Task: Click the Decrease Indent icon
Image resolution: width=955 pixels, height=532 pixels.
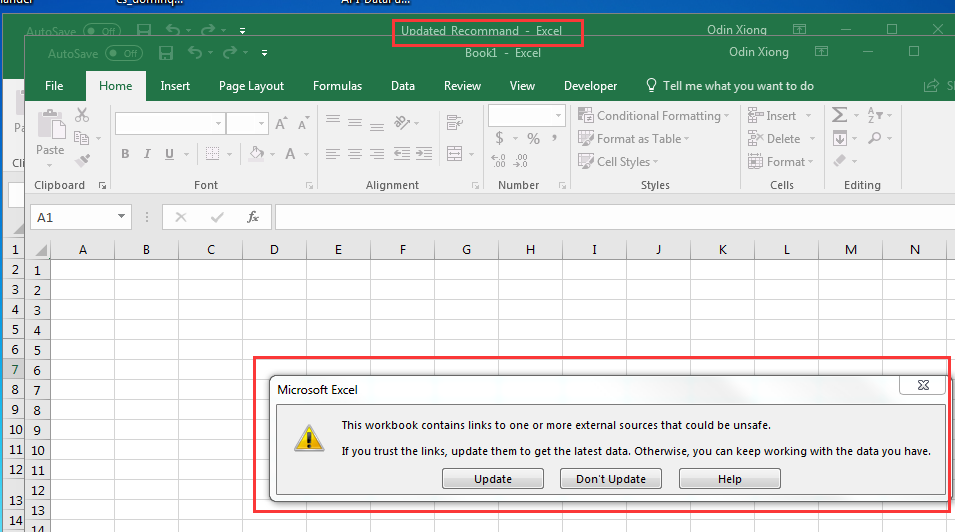Action: coord(402,154)
